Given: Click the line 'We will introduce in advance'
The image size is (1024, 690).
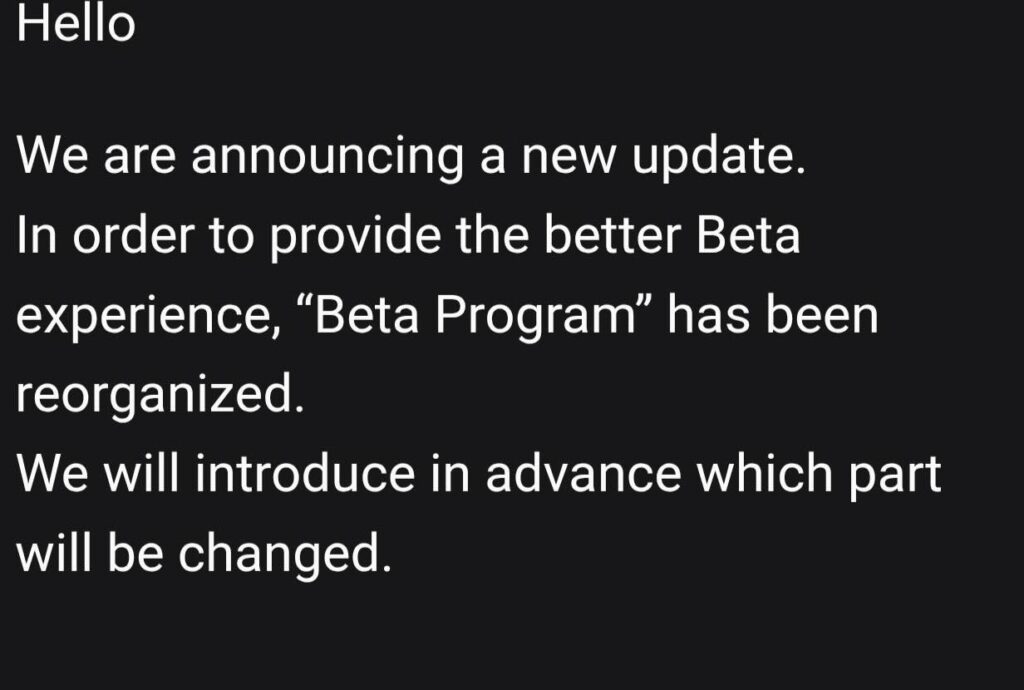Looking at the screenshot, I should pos(478,475).
